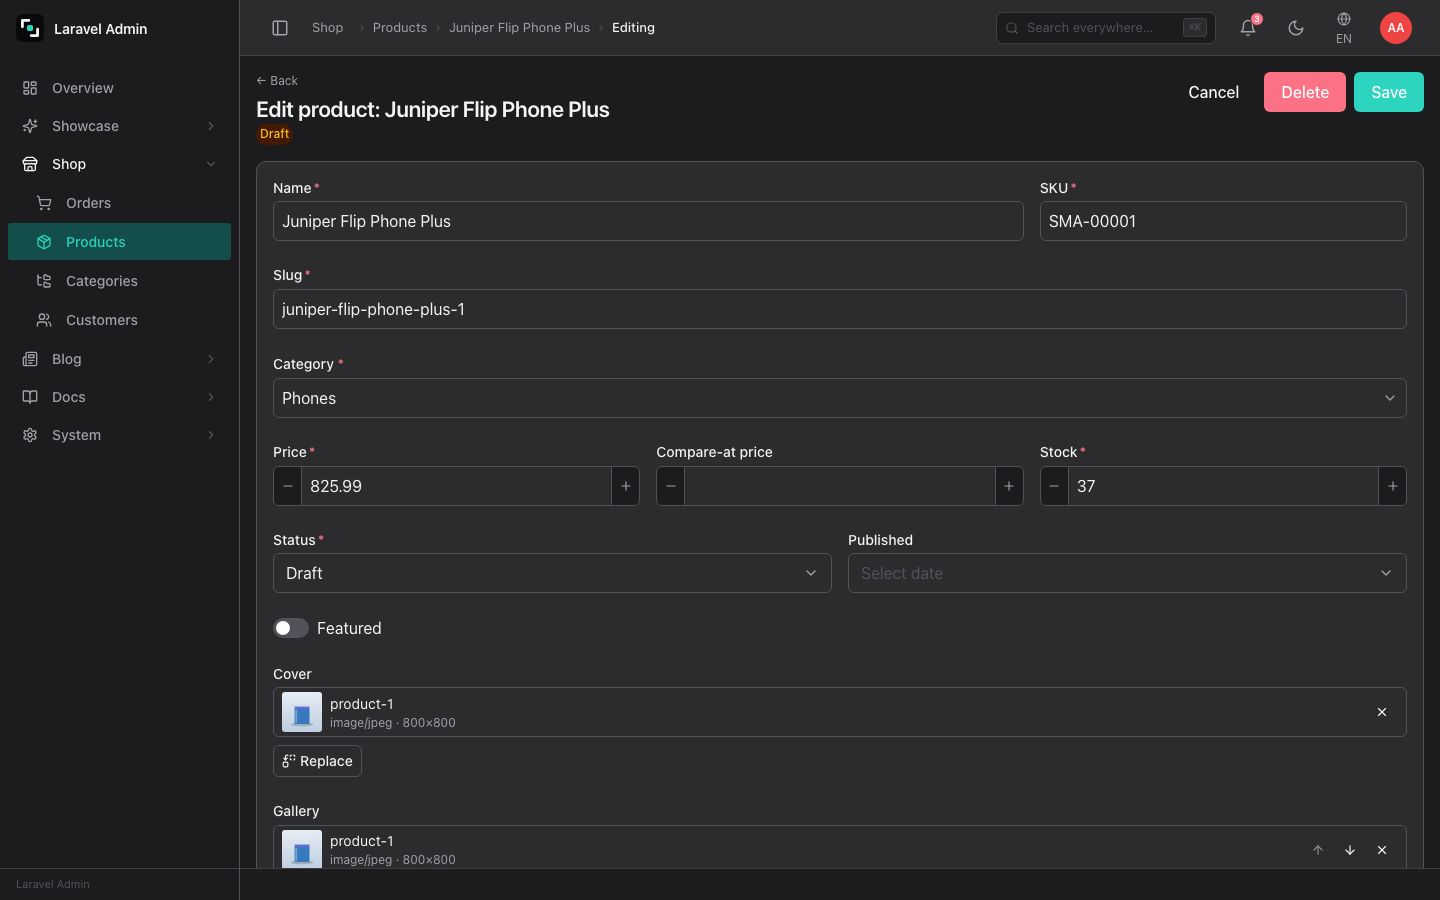Viewport: 1440px width, 900px height.
Task: Replace the cover image
Action: [x=317, y=761]
